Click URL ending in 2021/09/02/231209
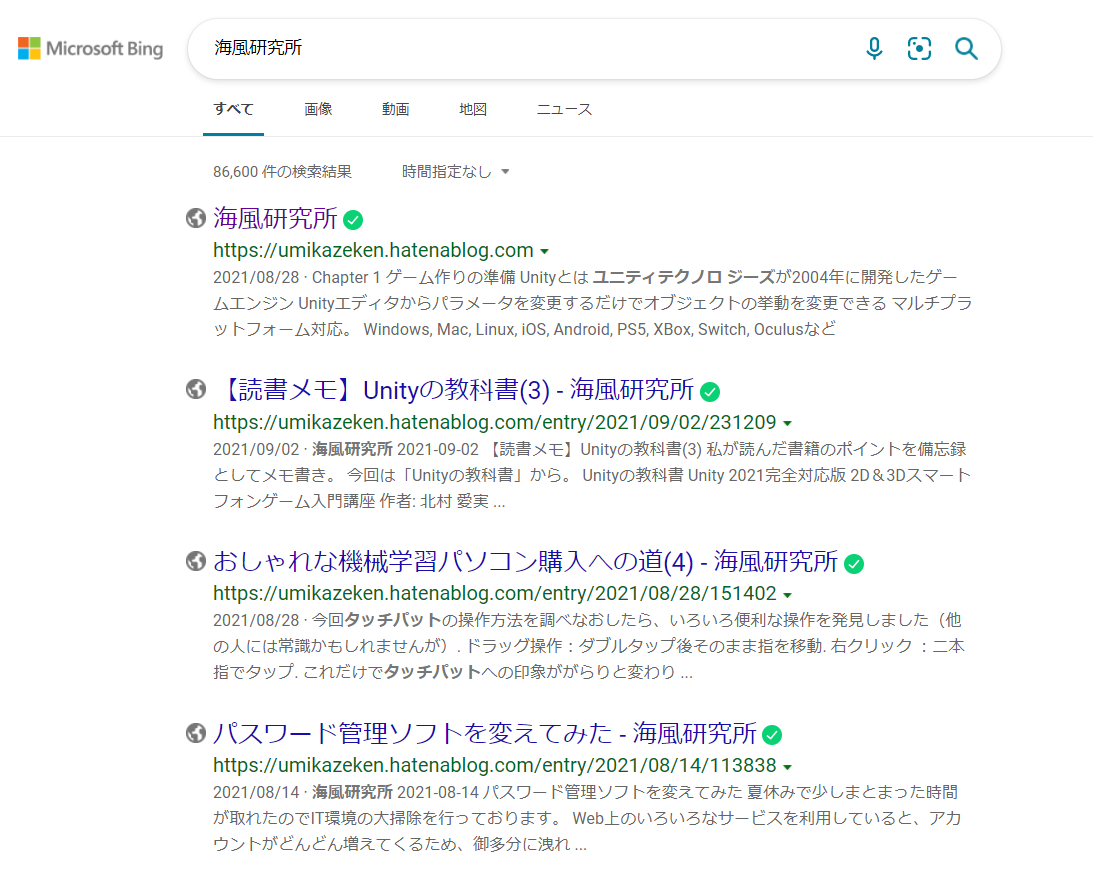1093x882 pixels. 494,422
